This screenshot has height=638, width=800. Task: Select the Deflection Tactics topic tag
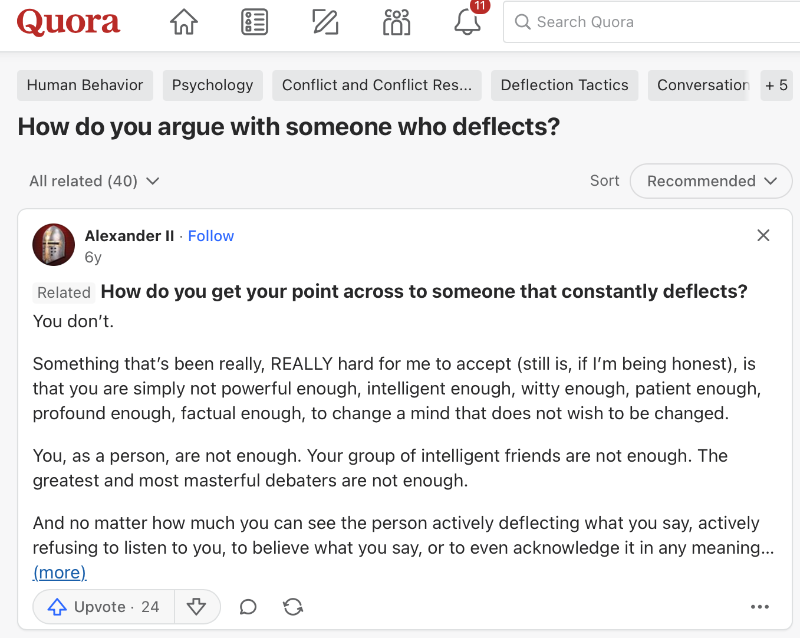click(x=564, y=85)
